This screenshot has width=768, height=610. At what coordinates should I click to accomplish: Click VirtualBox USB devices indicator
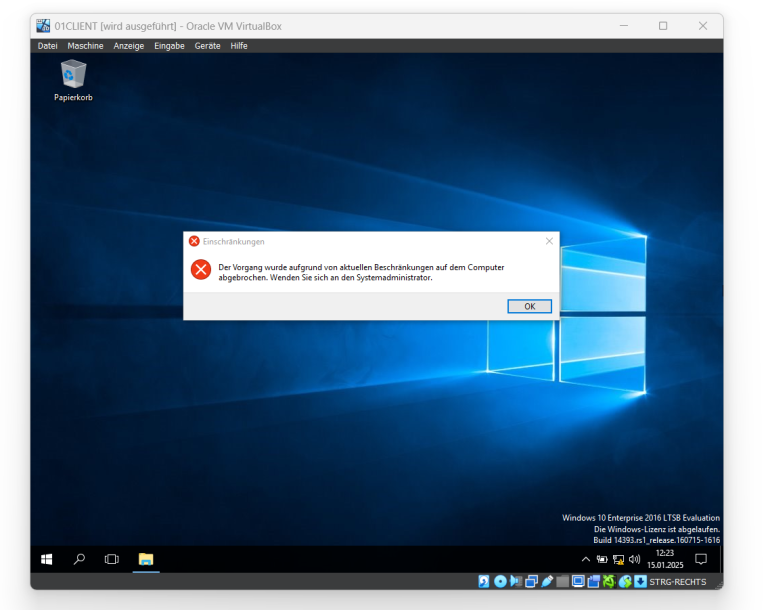tap(547, 582)
